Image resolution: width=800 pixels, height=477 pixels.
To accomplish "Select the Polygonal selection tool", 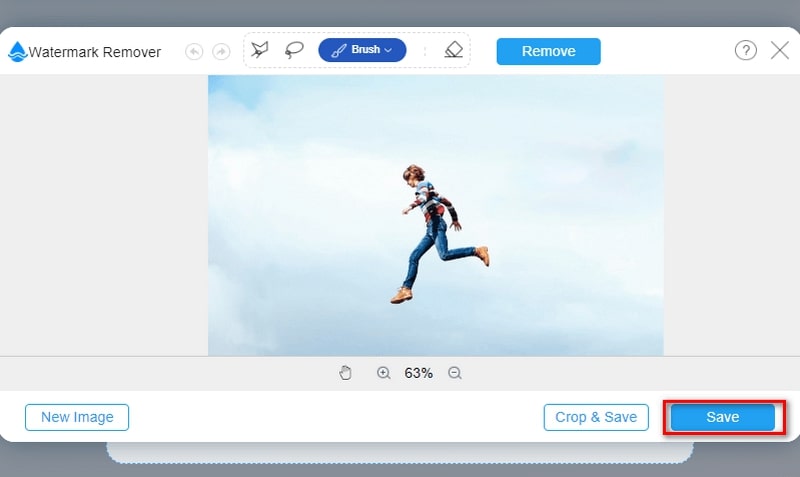I will pyautogui.click(x=260, y=50).
